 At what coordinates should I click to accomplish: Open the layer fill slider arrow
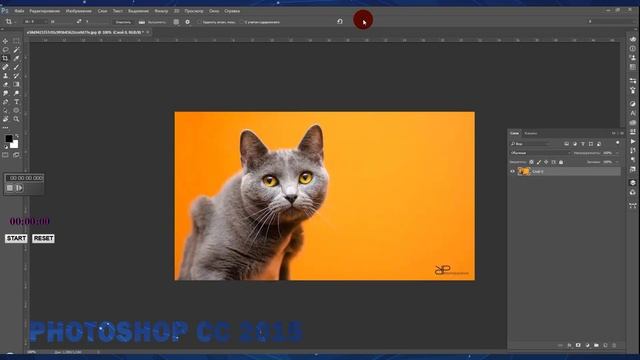tap(617, 162)
